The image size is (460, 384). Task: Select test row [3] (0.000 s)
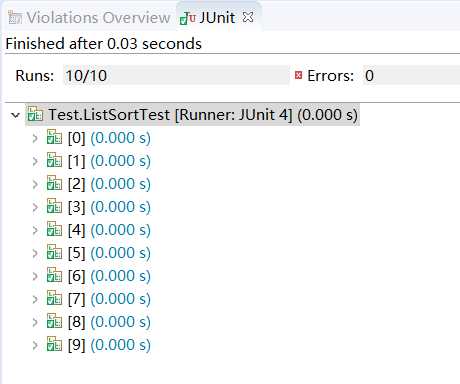click(x=109, y=207)
